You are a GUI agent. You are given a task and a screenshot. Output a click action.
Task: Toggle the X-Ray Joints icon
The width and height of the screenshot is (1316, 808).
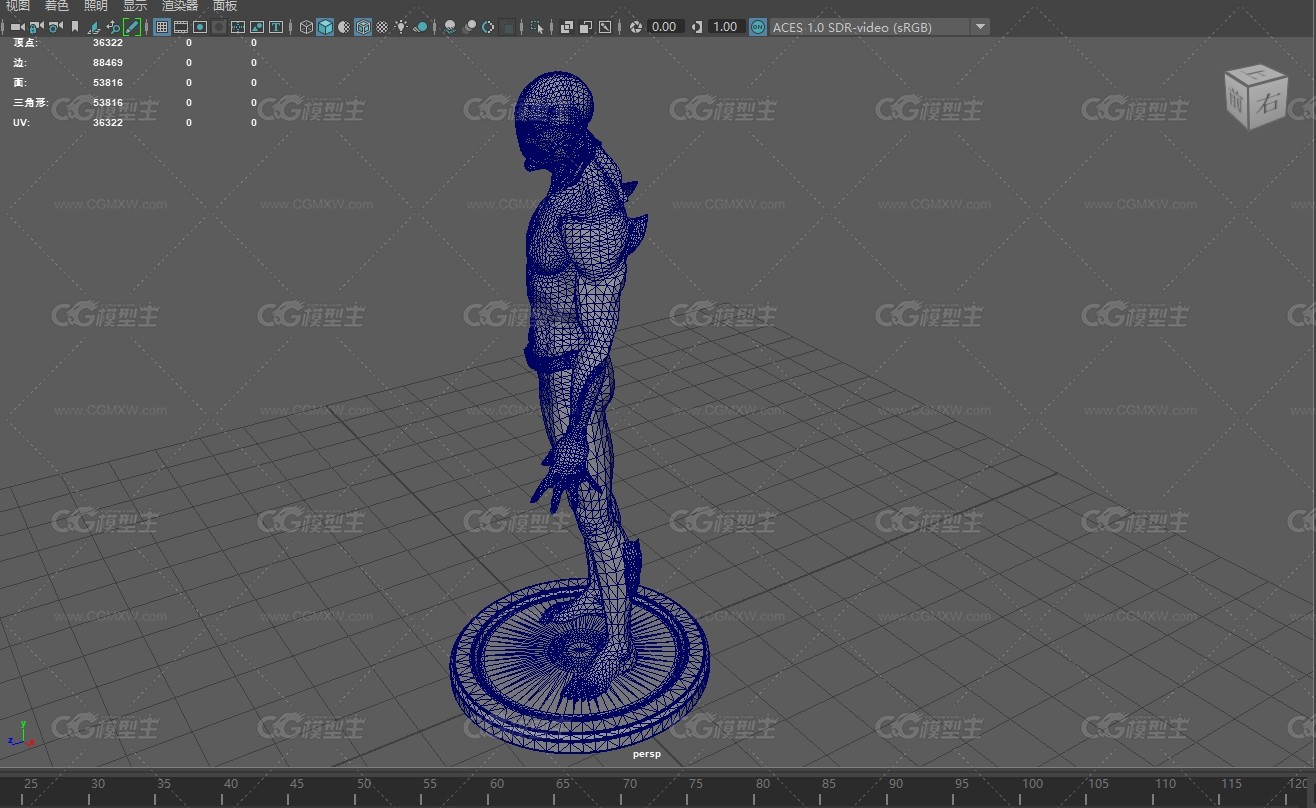pos(604,27)
